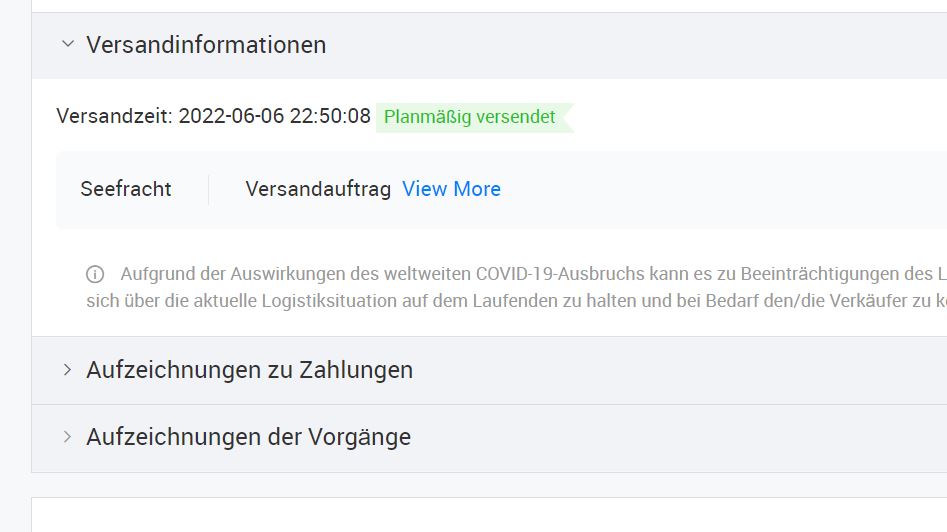This screenshot has height=532, width=947.
Task: Click the Versandauftrag label
Action: tap(318, 189)
